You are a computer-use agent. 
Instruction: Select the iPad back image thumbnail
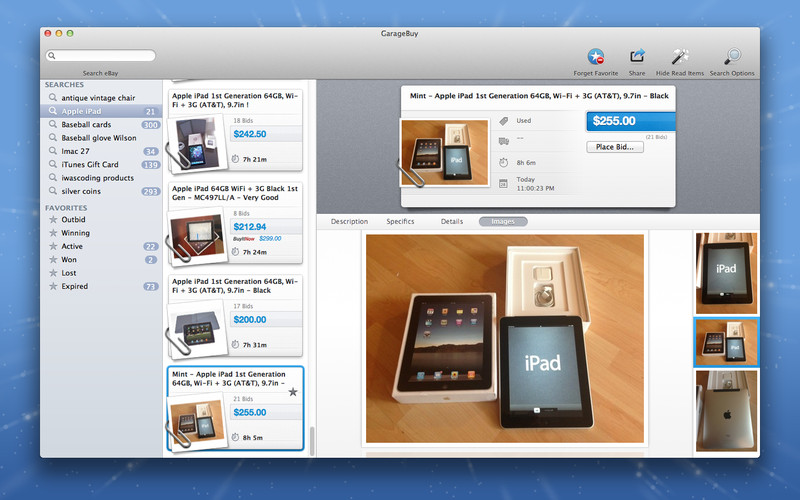(727, 411)
